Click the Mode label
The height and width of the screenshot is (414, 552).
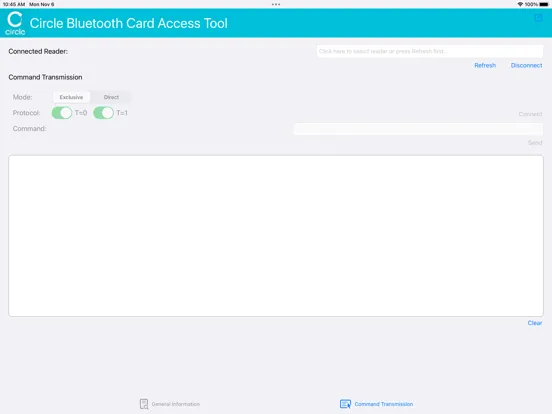[x=23, y=97]
